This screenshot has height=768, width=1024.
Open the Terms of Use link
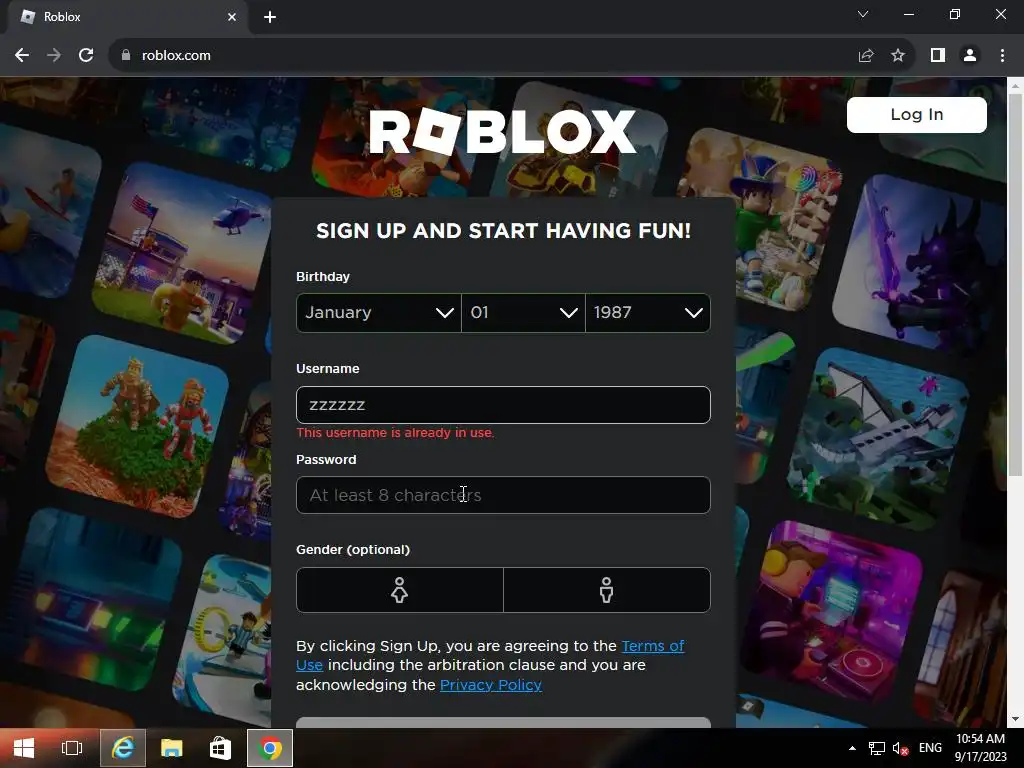(x=653, y=646)
